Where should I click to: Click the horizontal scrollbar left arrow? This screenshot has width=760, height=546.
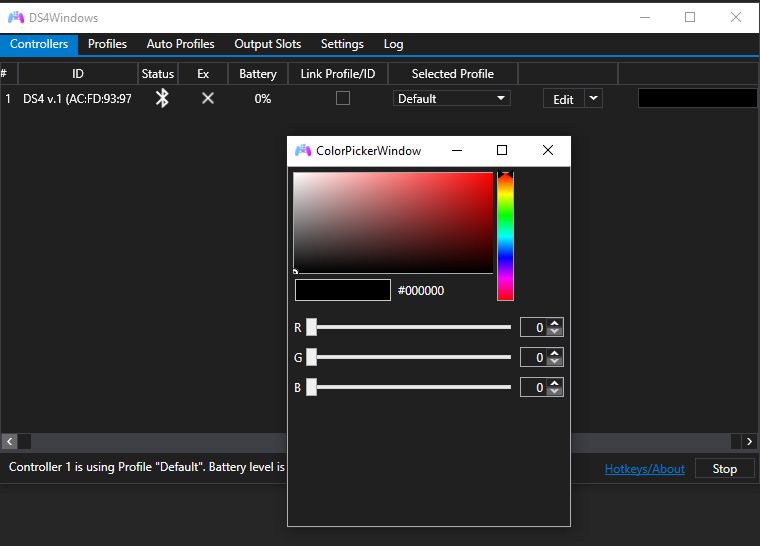(9, 441)
